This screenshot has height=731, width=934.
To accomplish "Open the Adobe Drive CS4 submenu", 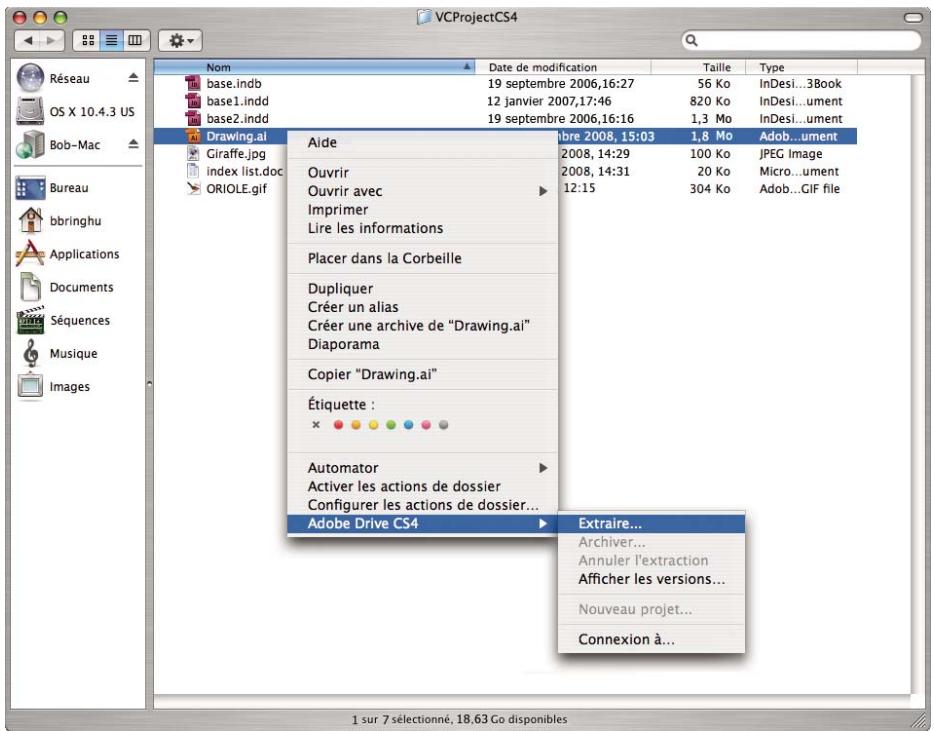I will [422, 524].
